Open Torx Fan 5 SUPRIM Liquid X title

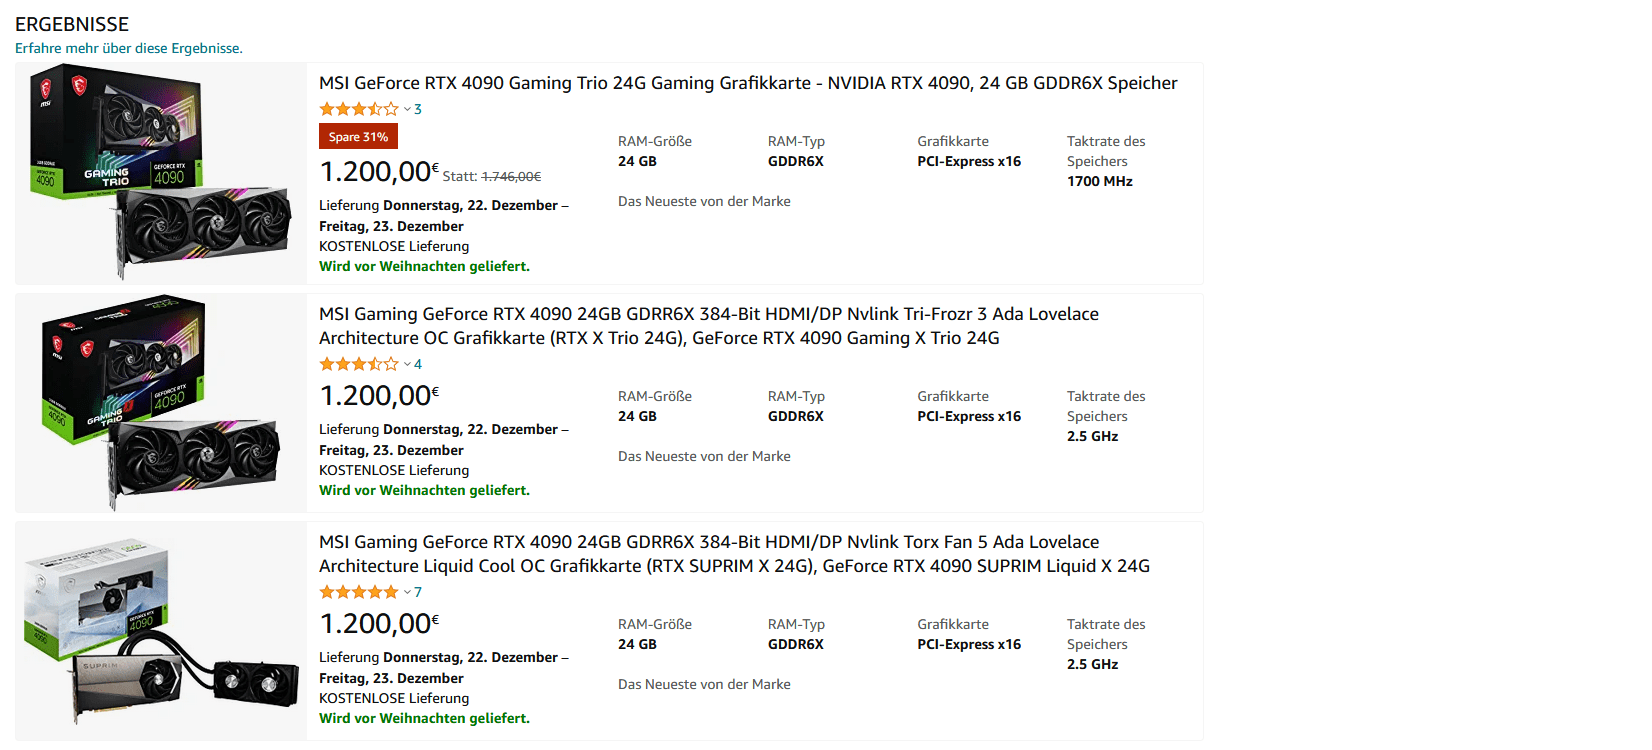(x=734, y=554)
